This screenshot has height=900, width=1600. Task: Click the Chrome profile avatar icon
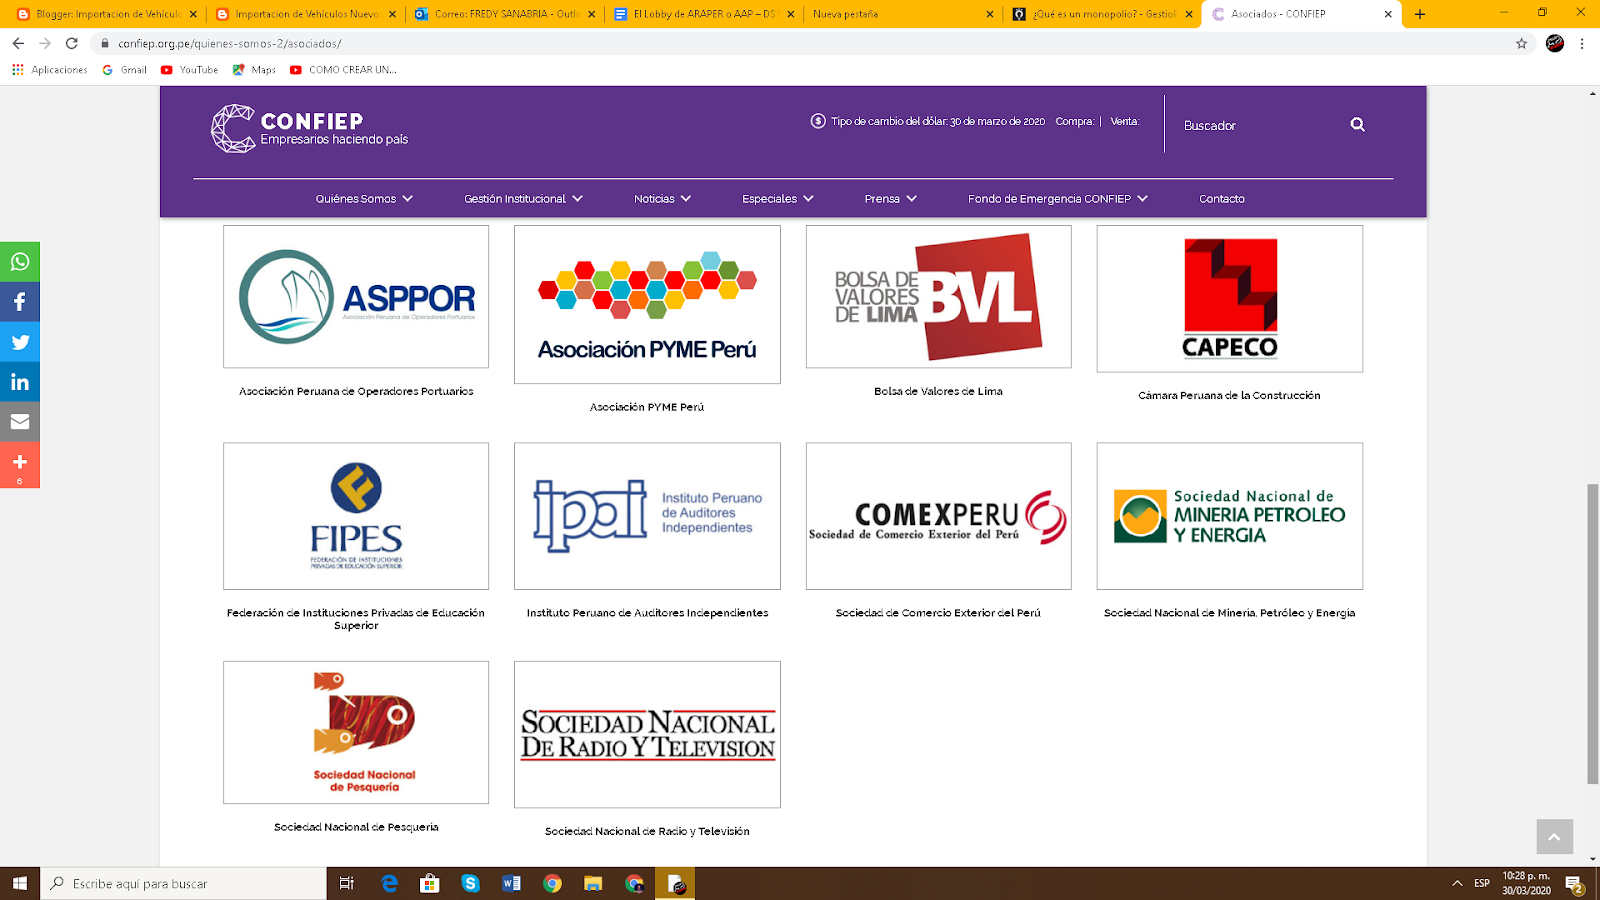click(1555, 43)
